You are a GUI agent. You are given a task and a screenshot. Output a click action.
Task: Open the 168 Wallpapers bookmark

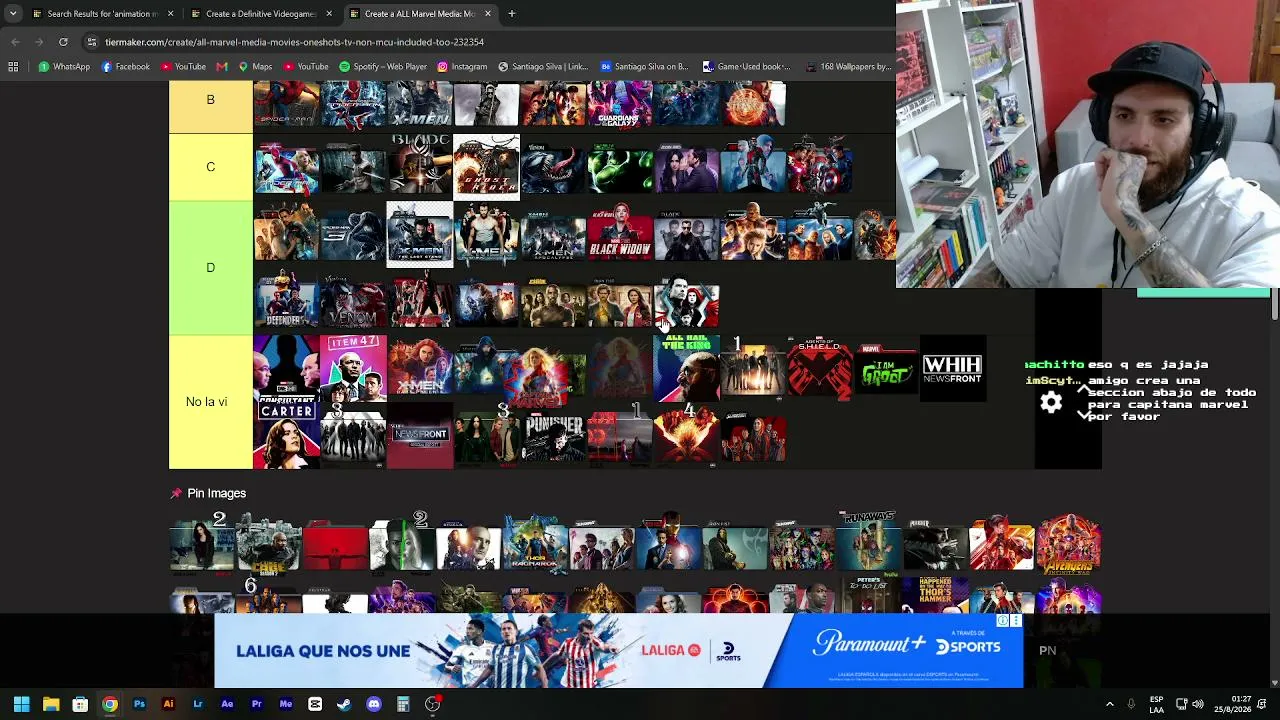(x=848, y=67)
